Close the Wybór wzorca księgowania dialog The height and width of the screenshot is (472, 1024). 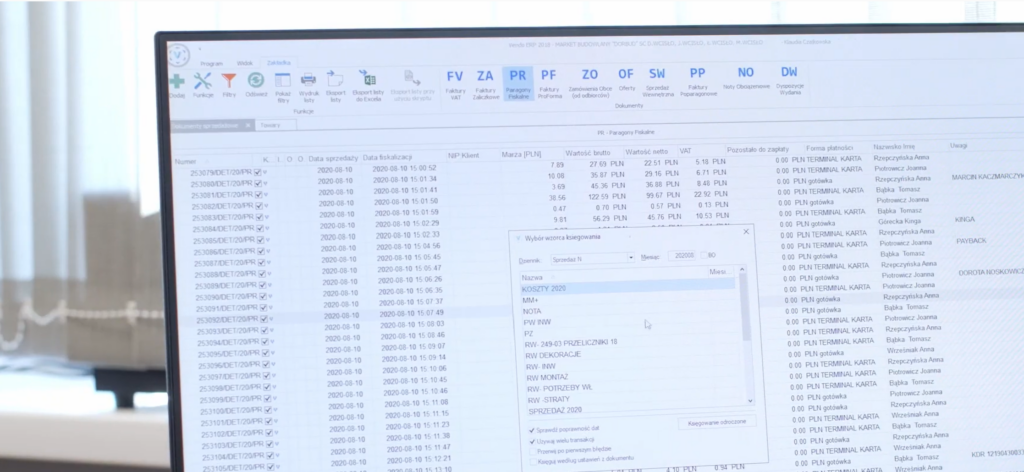[746, 231]
